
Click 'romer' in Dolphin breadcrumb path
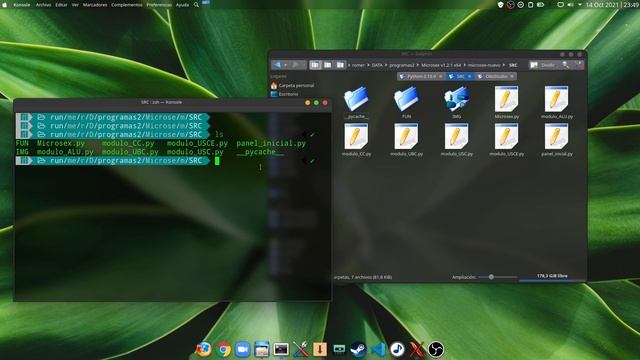pos(358,65)
